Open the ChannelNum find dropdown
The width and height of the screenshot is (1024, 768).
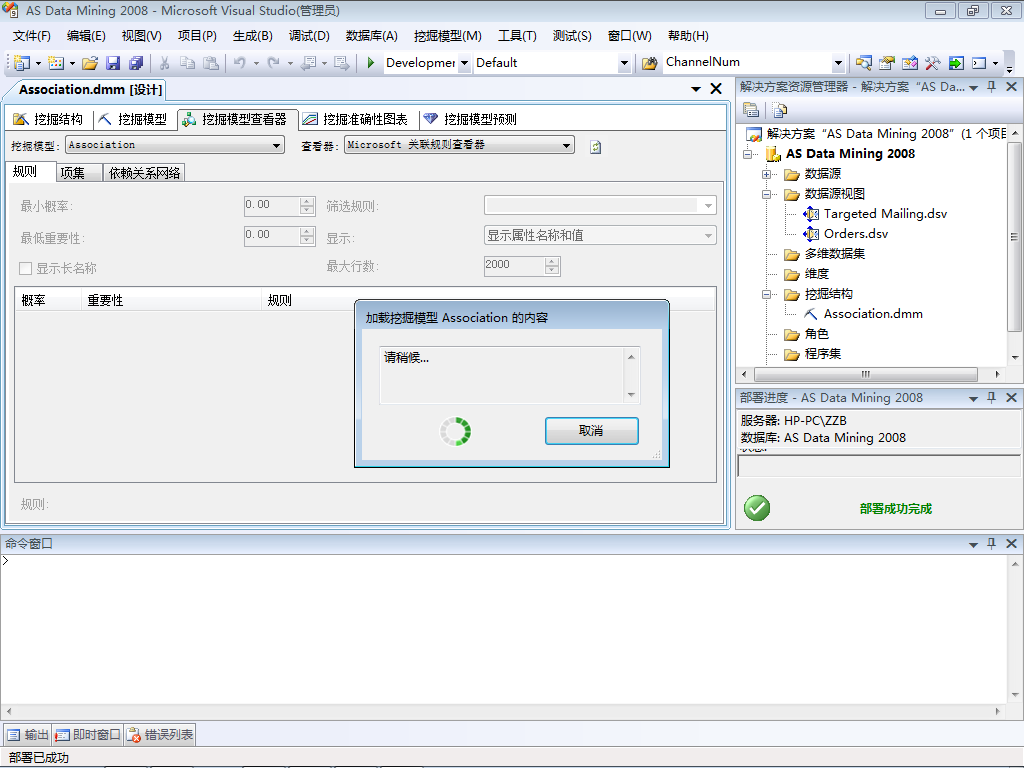pos(839,63)
